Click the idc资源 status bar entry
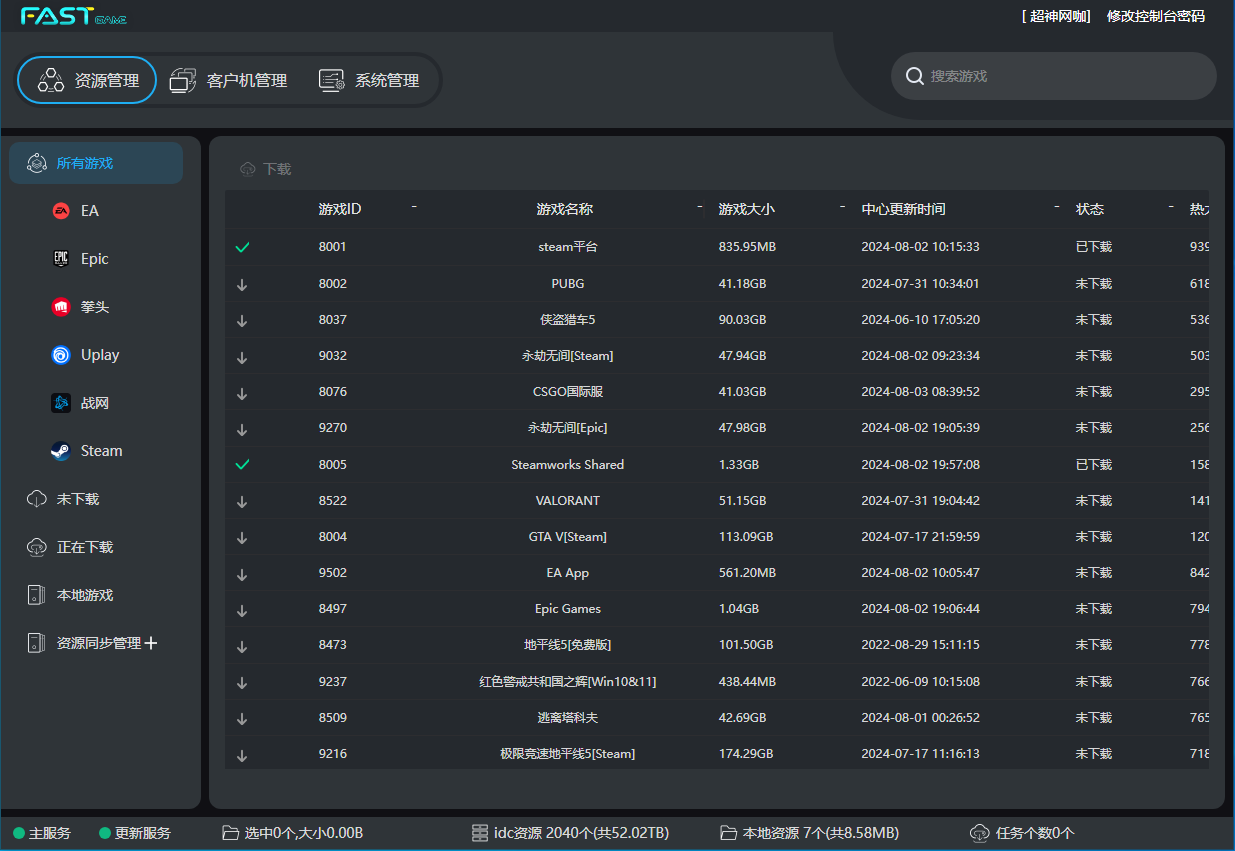The image size is (1235, 851). point(571,833)
